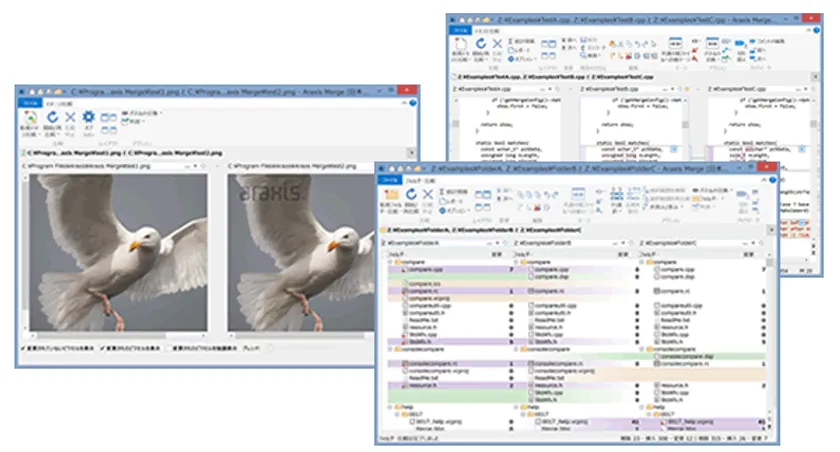
Task: Click the blue gear options icon in image window
Action: pos(88,118)
